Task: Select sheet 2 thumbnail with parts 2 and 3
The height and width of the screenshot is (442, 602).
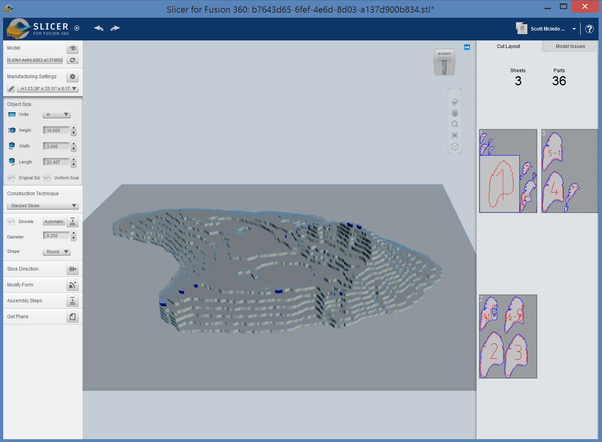Action: pyautogui.click(x=508, y=336)
